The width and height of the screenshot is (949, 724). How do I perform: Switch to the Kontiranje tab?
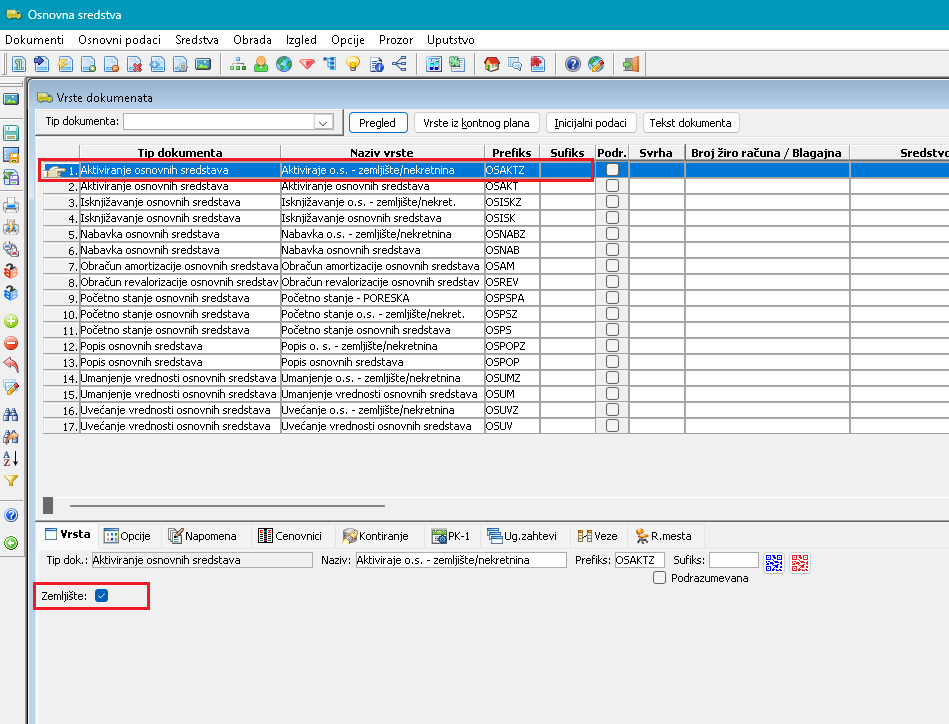376,536
